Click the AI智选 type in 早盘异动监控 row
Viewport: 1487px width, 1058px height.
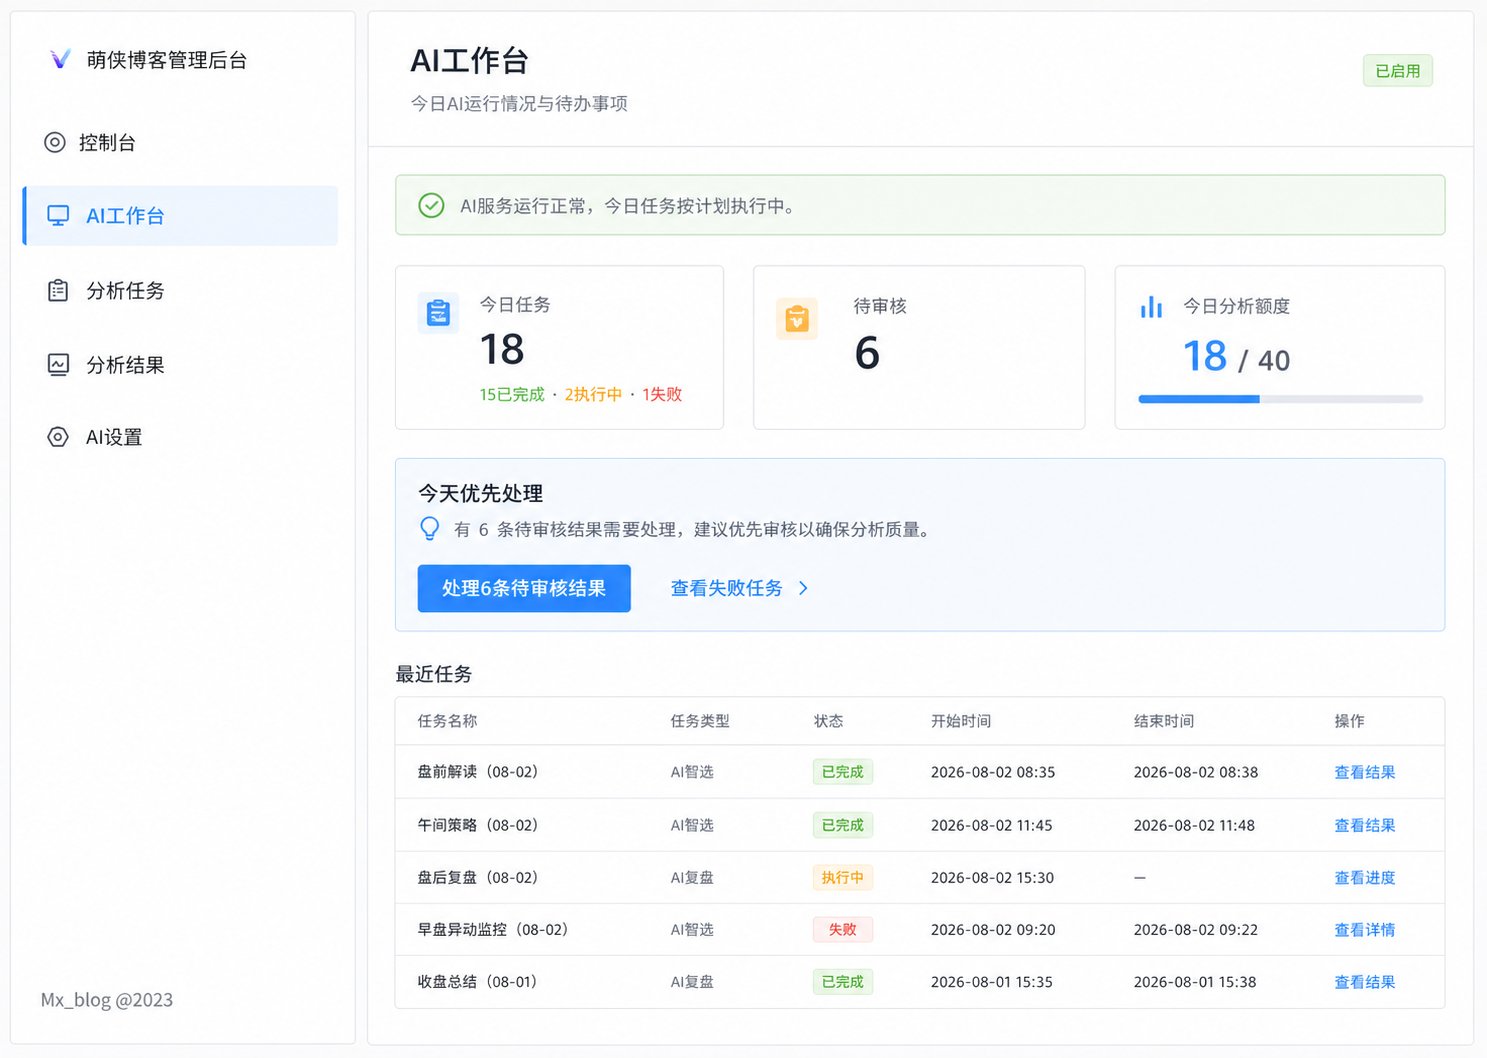[x=692, y=929]
